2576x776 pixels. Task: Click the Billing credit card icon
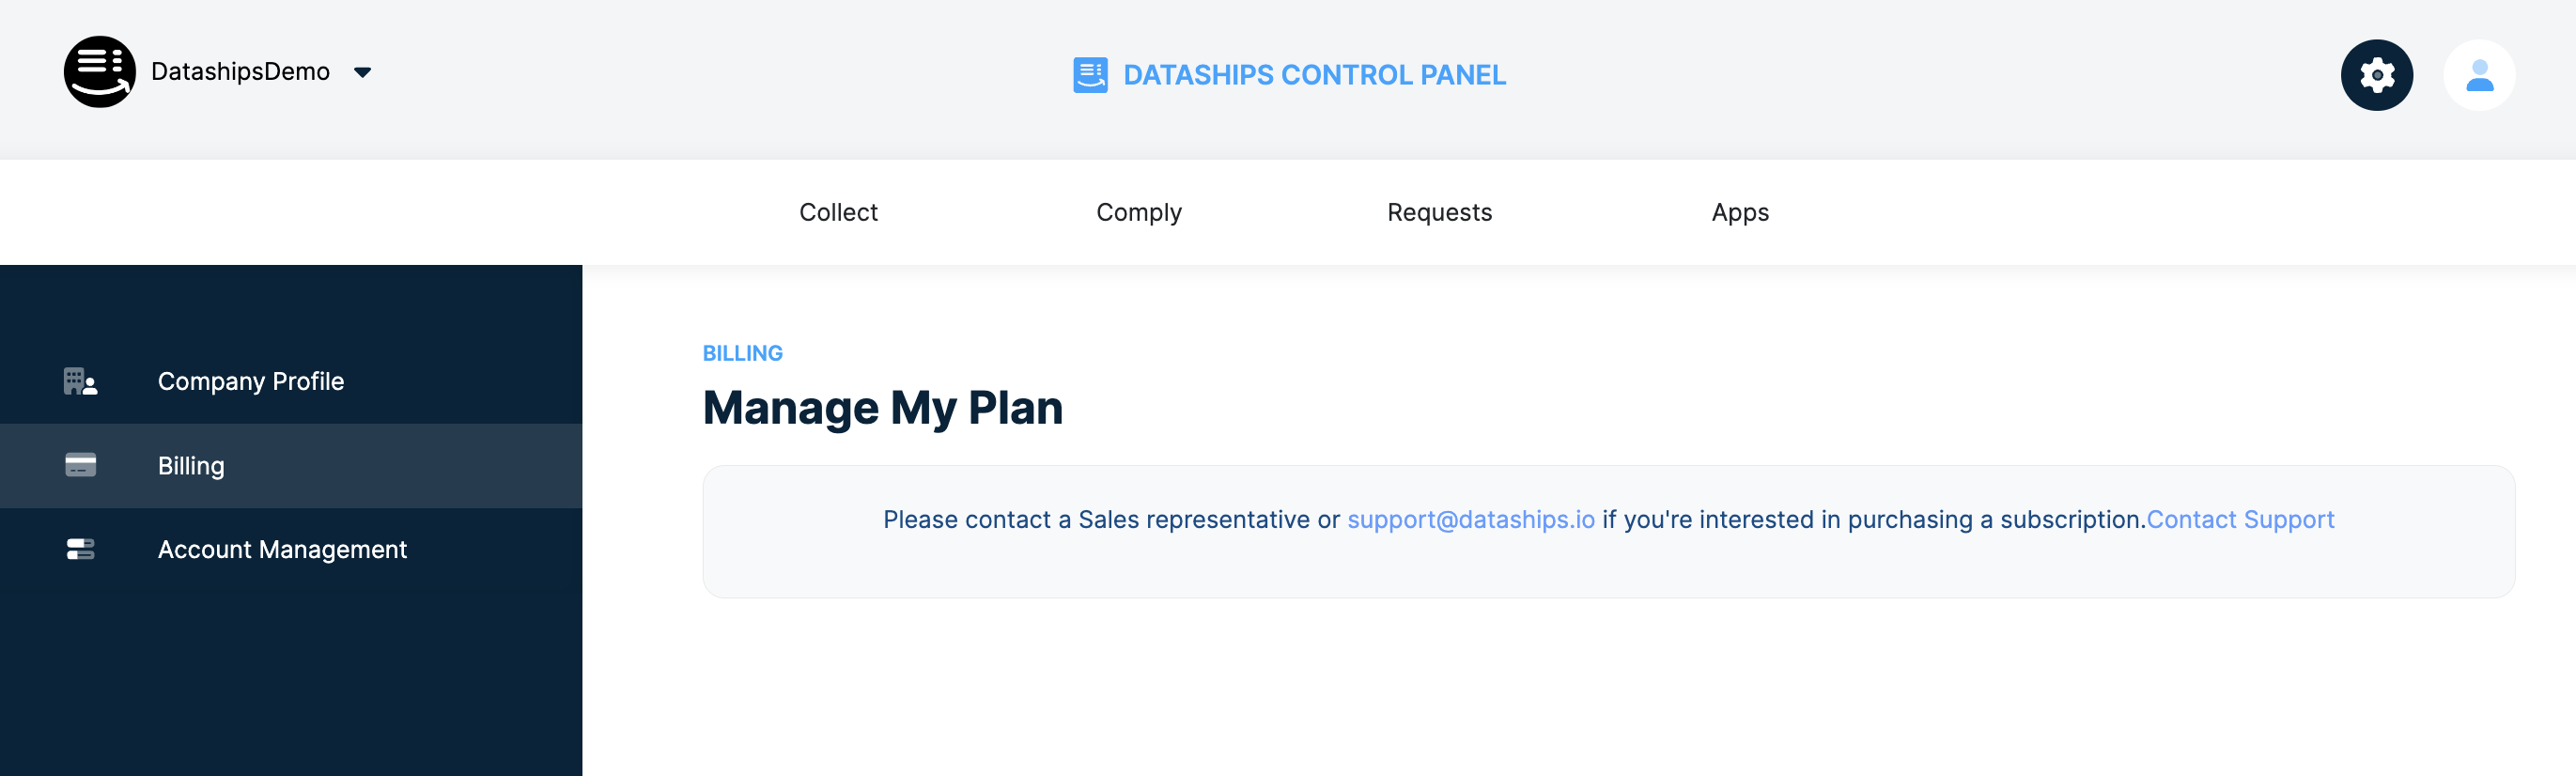click(80, 466)
